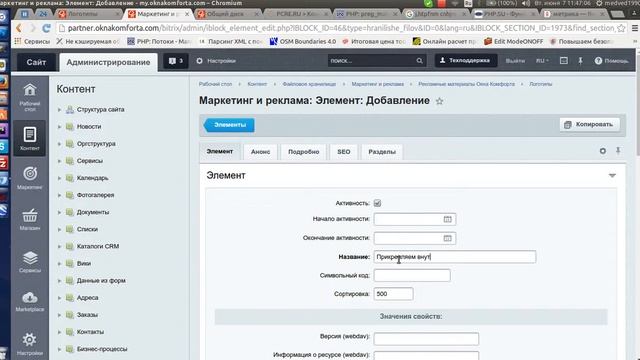
Task: Open the Маркетинг и реклама breadcrumb
Action: pos(378,84)
